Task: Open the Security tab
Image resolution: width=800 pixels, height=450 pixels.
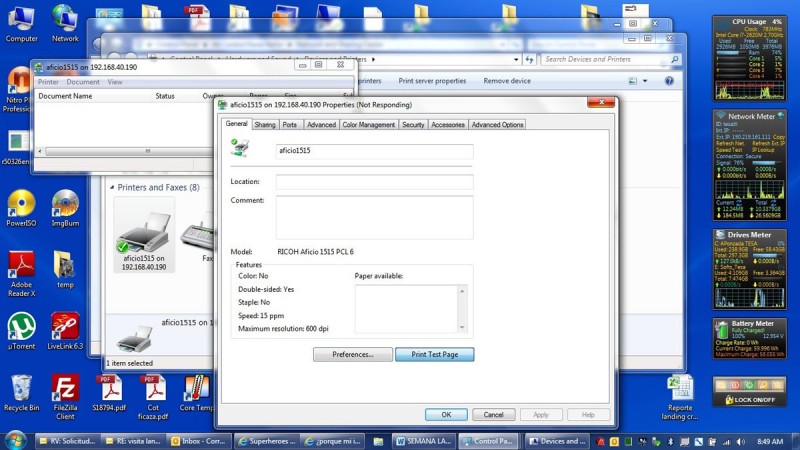Action: 413,124
